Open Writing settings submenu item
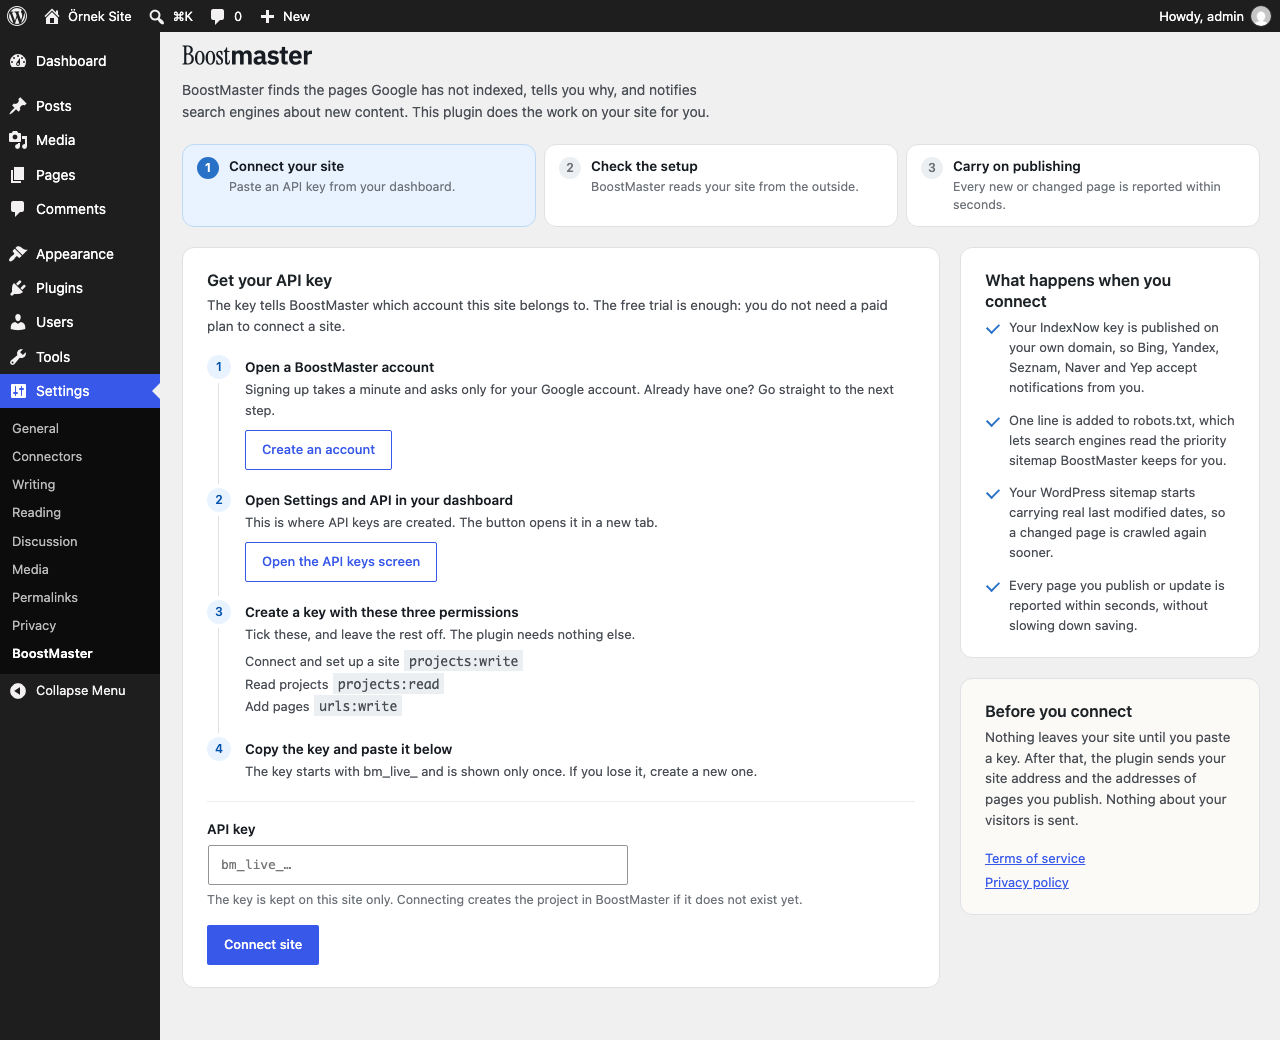Viewport: 1280px width, 1040px height. pos(80,484)
